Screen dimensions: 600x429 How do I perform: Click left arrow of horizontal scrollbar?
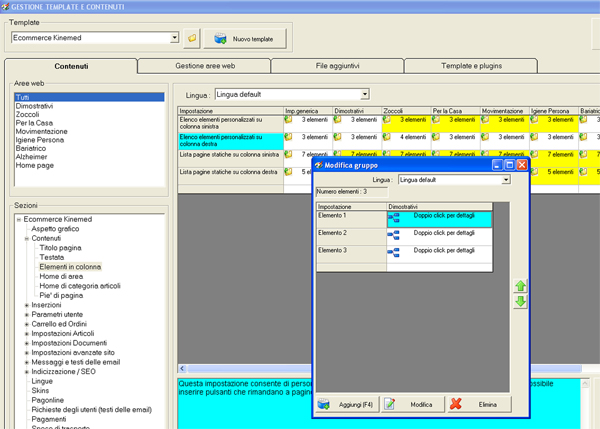[182, 369]
